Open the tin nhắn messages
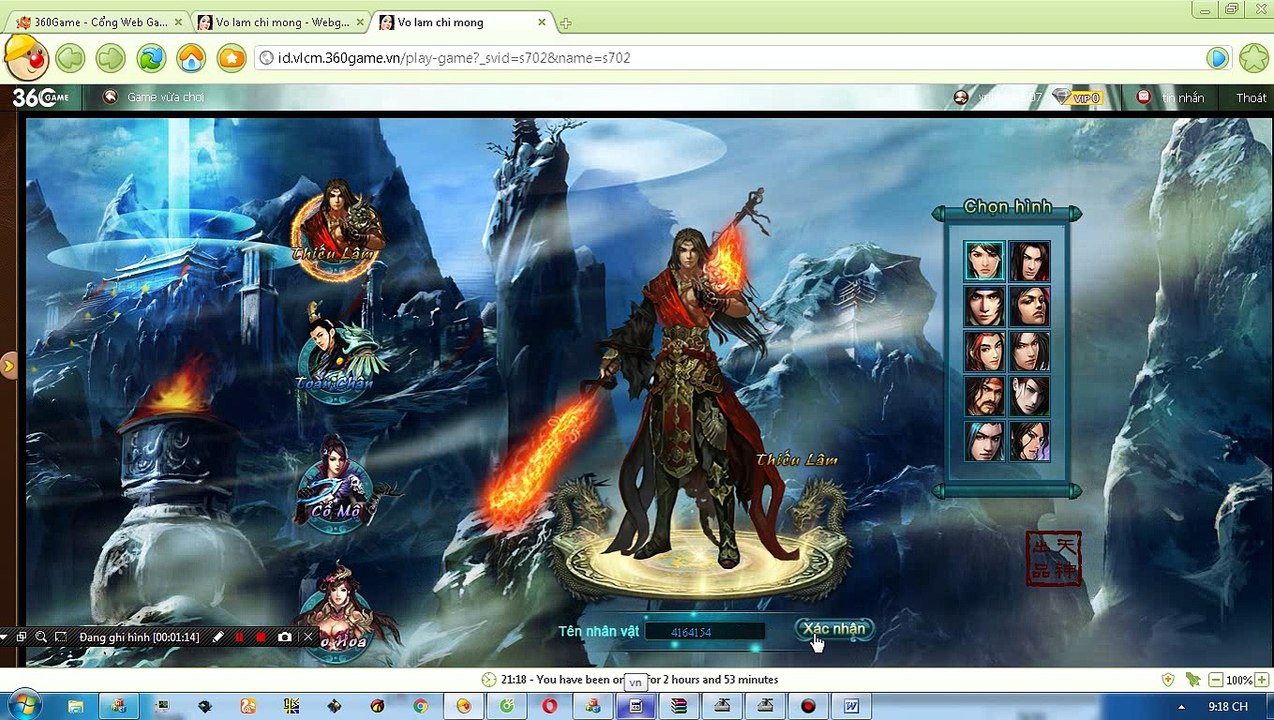 click(1172, 97)
